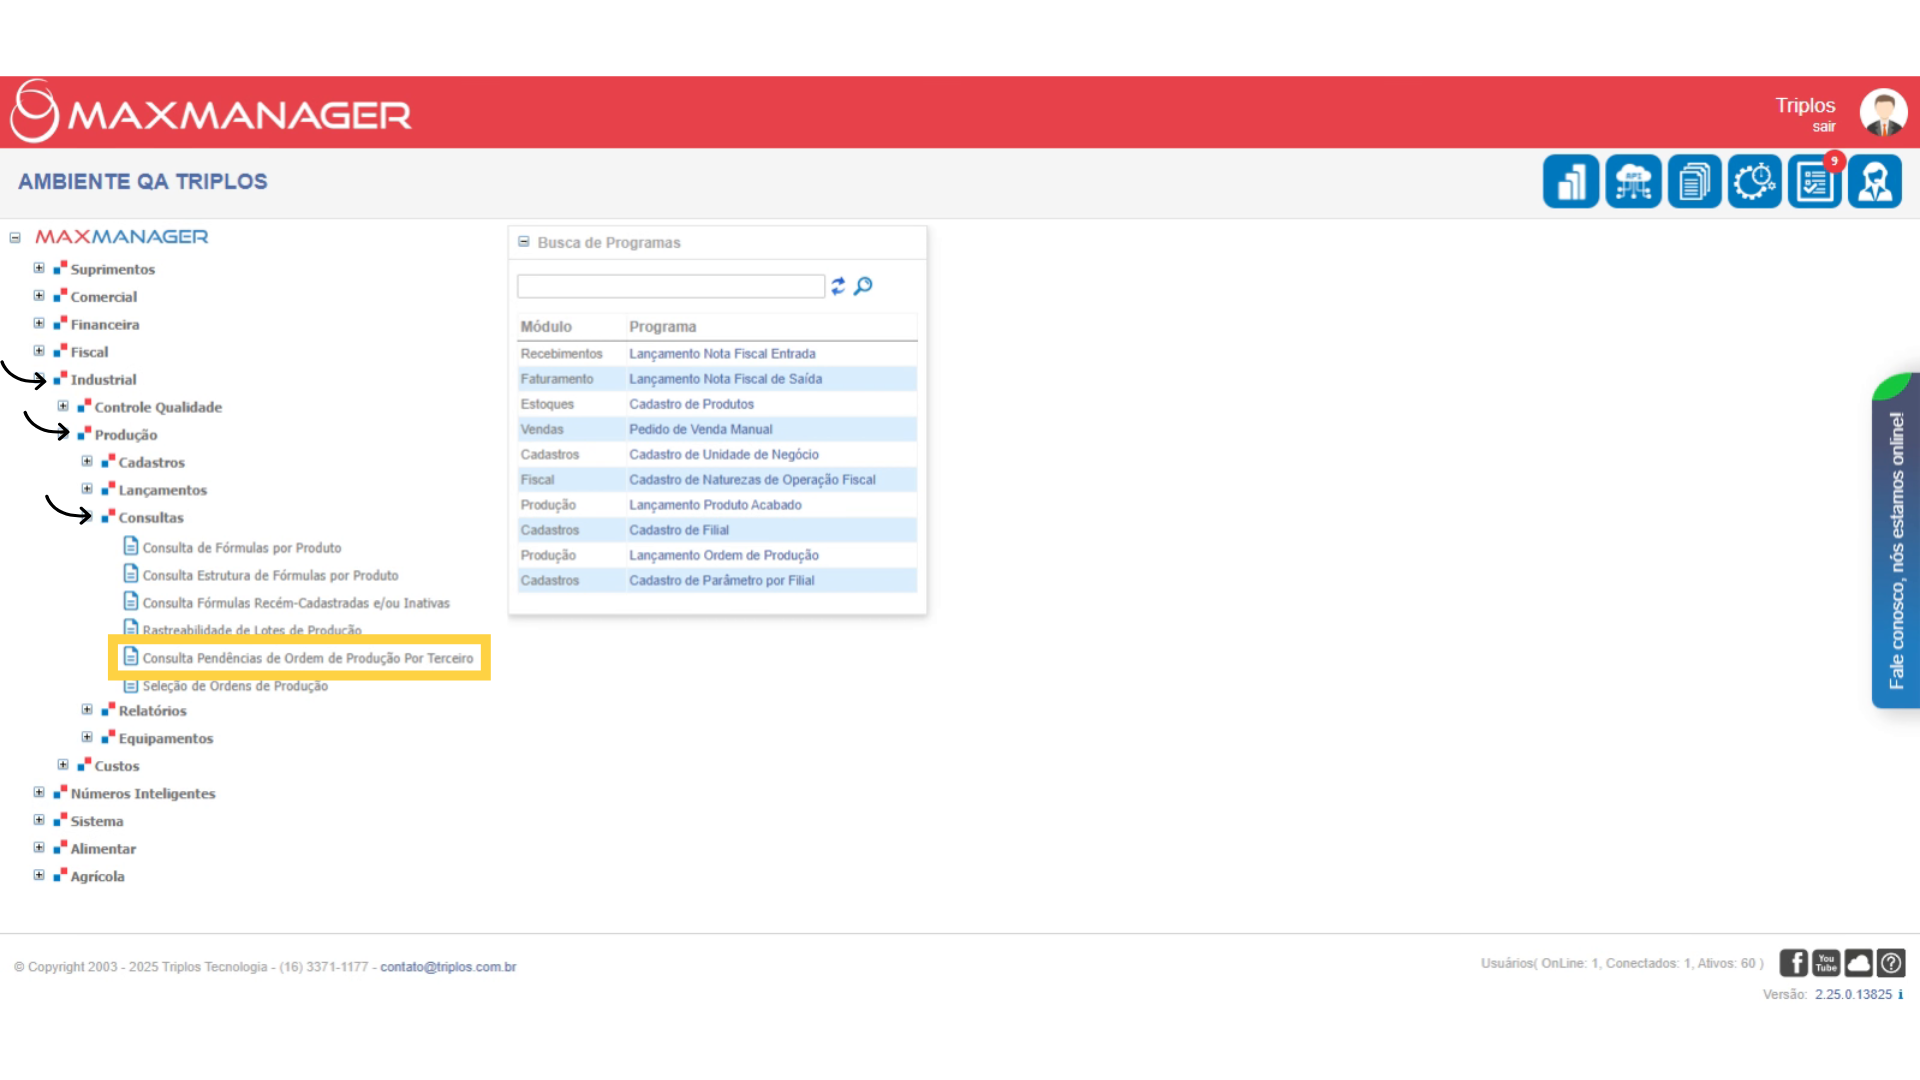
Task: Open the stacked documents icon
Action: (x=1694, y=182)
